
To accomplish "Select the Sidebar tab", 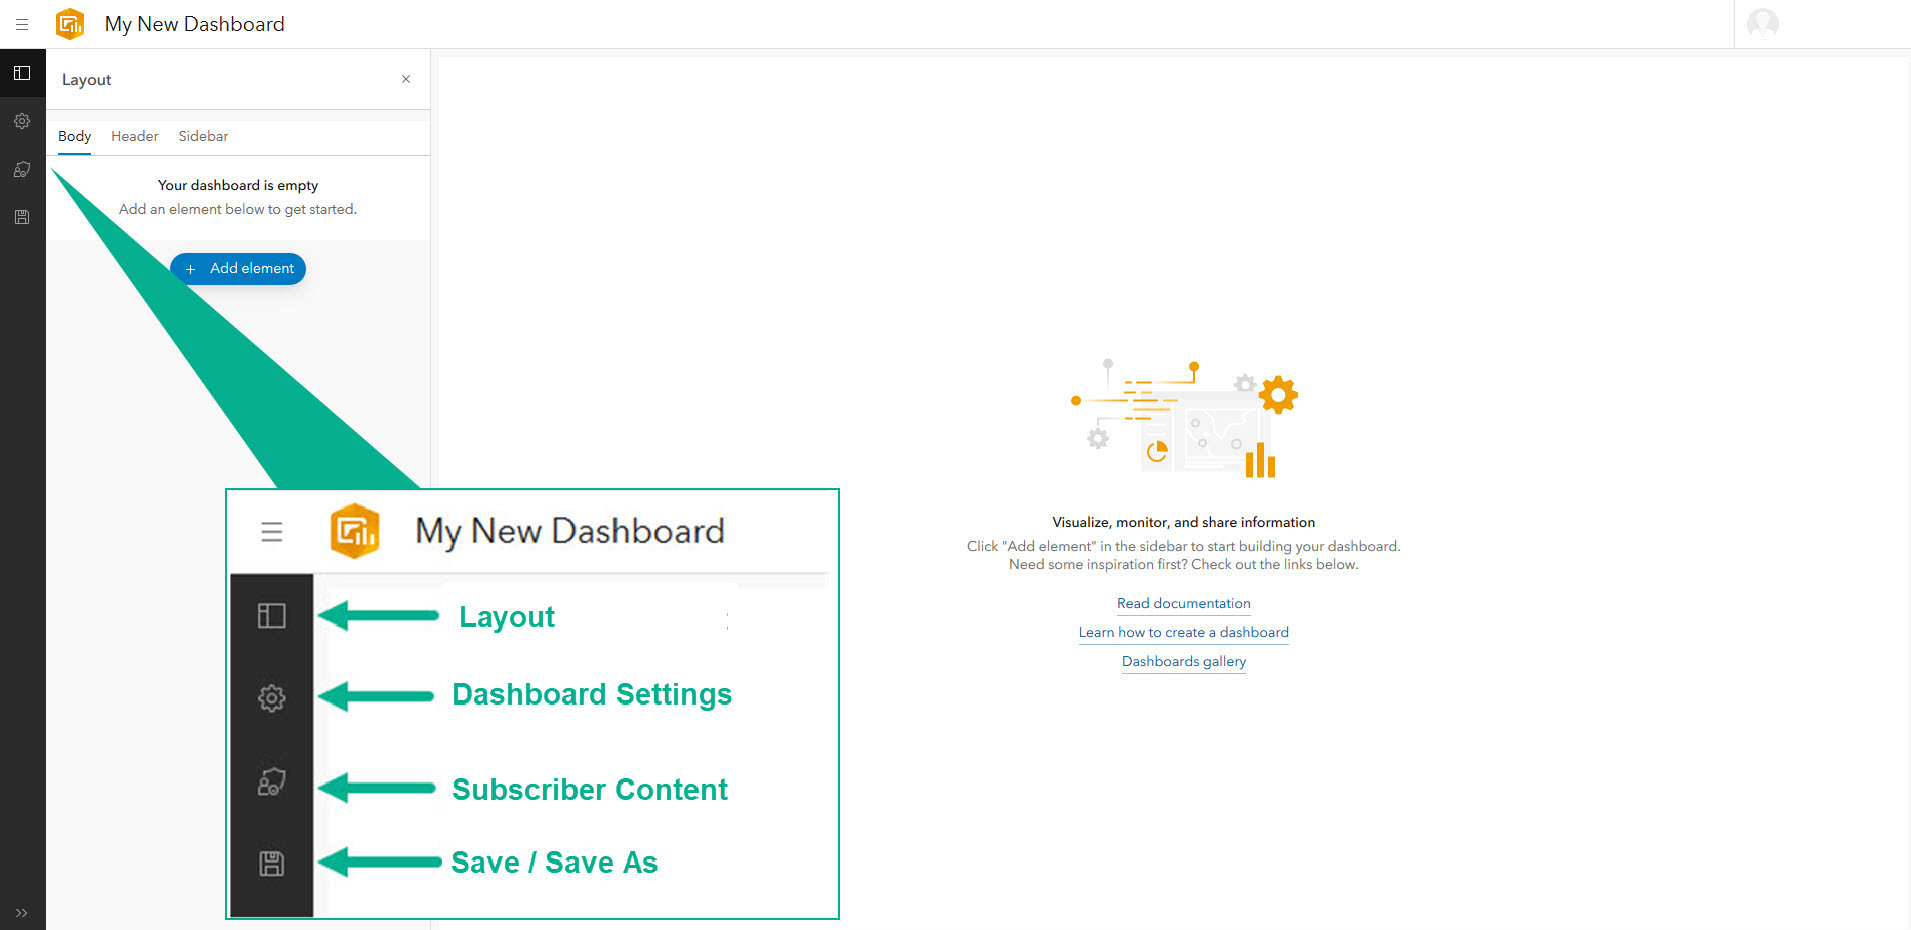I will [x=202, y=136].
